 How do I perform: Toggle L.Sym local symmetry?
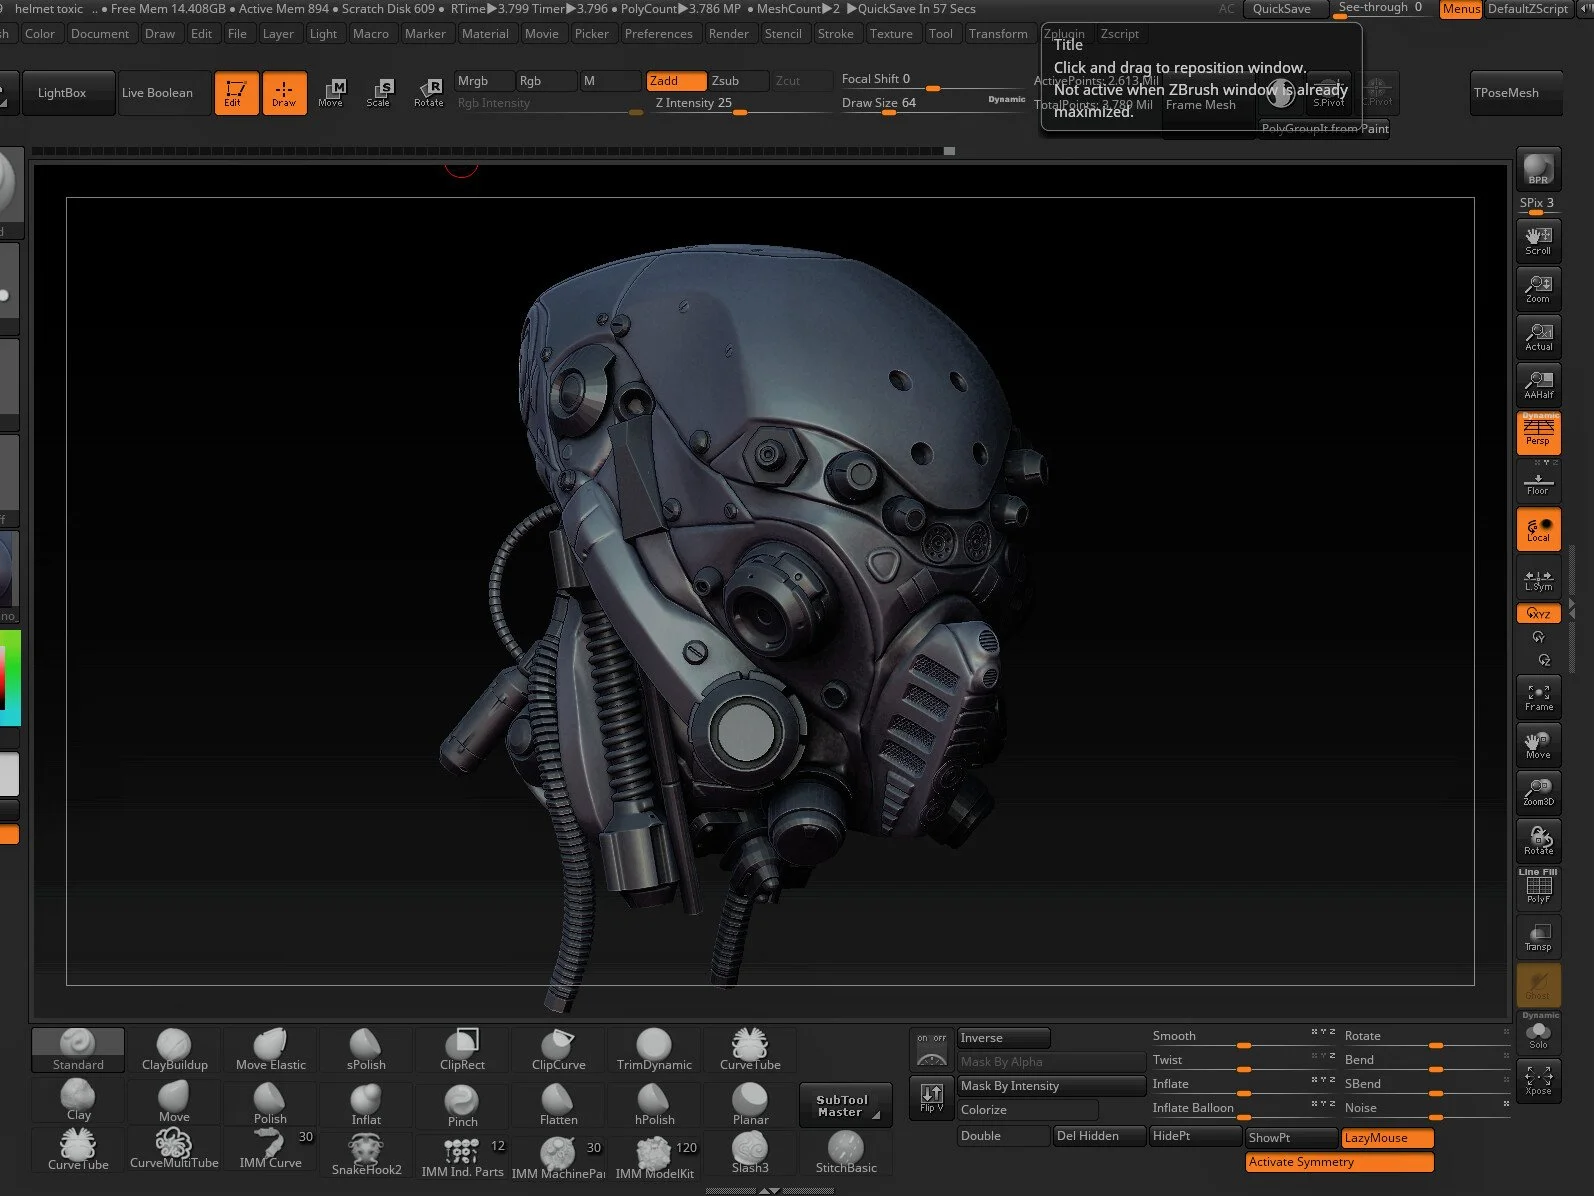tap(1538, 578)
